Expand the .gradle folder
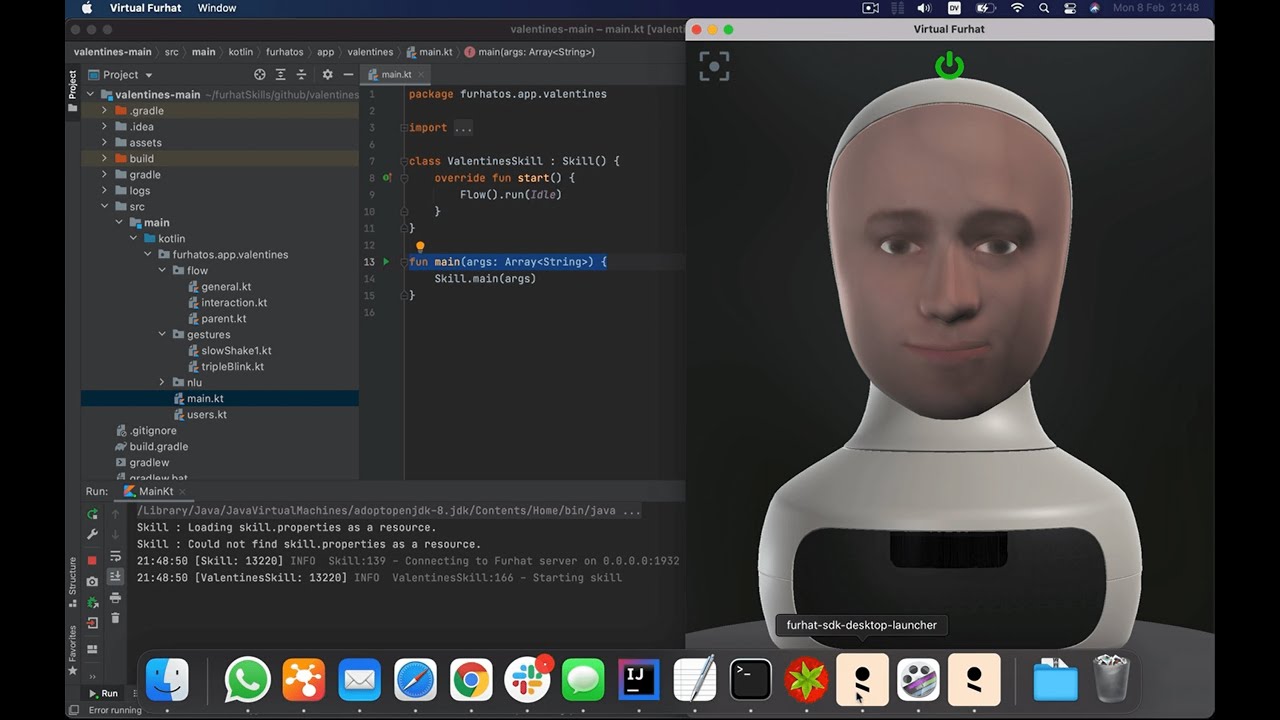1280x720 pixels. point(104,111)
